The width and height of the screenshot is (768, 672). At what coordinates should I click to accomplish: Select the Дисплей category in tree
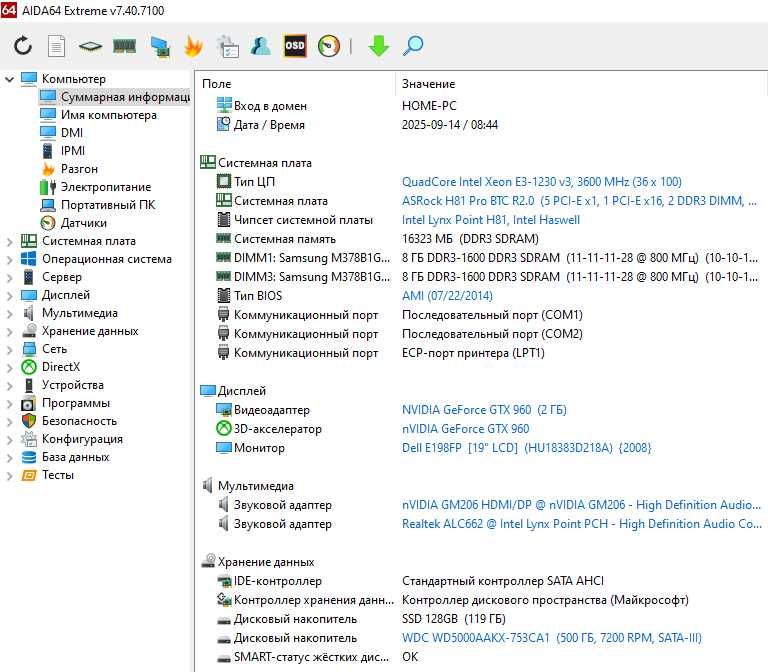click(x=66, y=295)
